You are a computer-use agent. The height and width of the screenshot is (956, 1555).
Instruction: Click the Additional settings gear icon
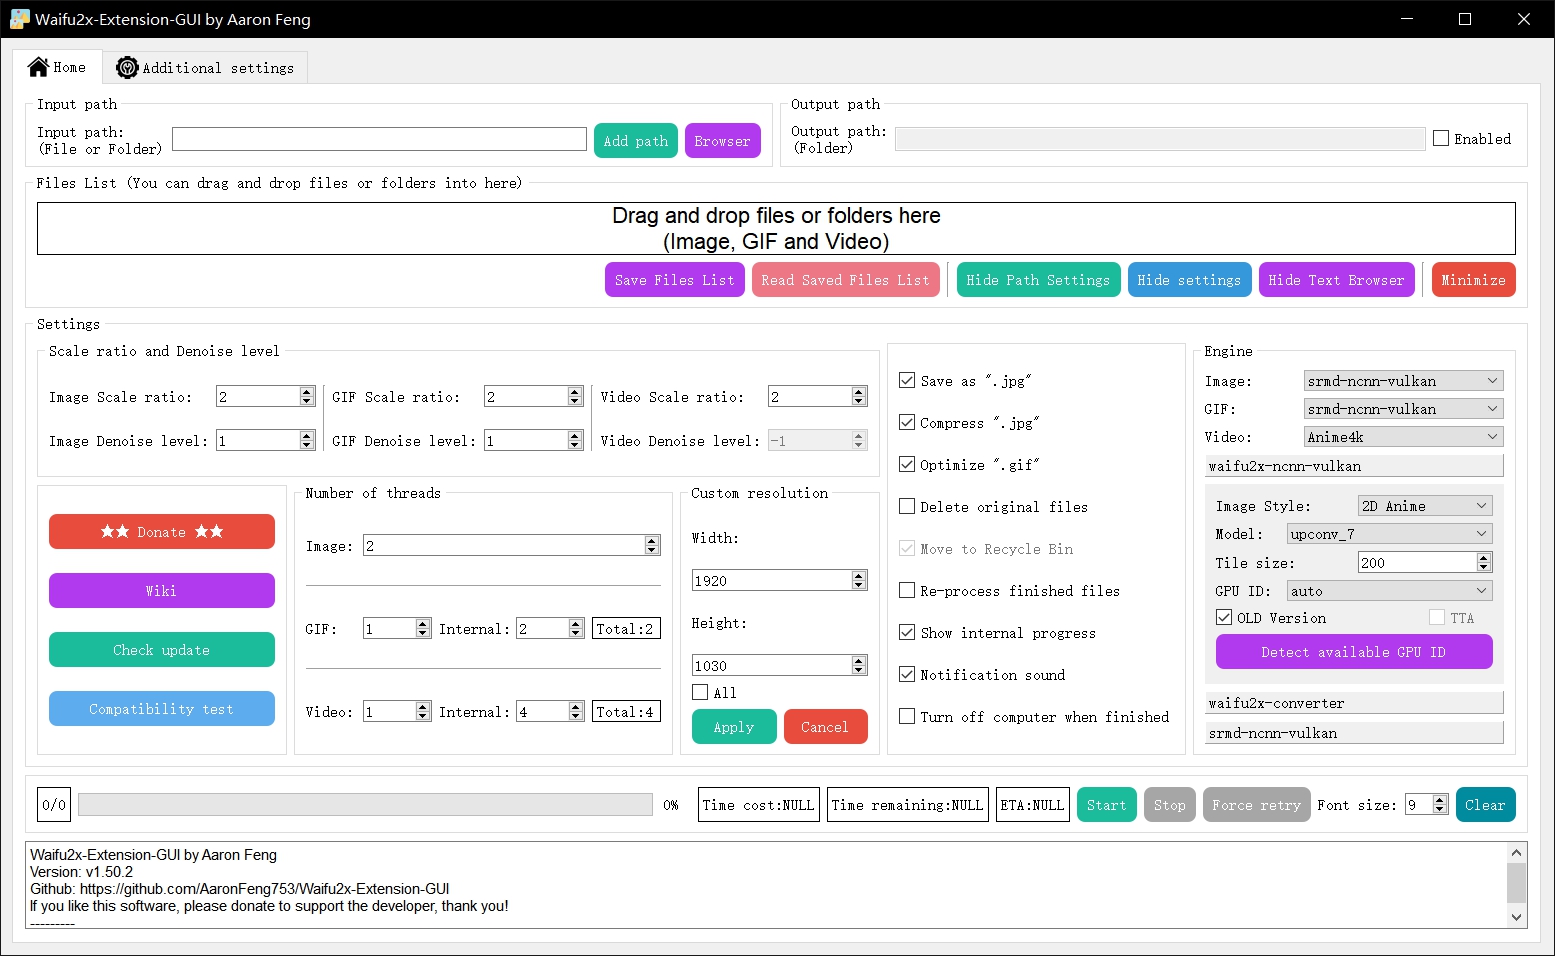[x=127, y=67]
